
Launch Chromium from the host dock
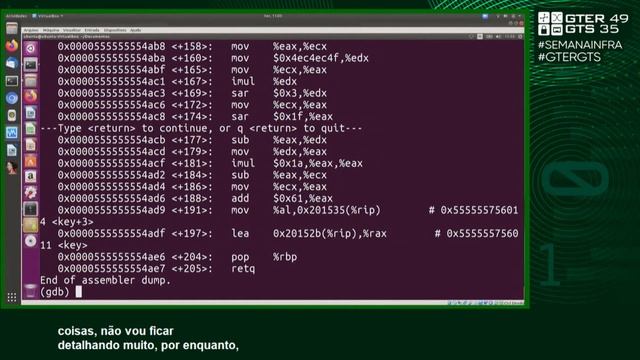[11, 98]
